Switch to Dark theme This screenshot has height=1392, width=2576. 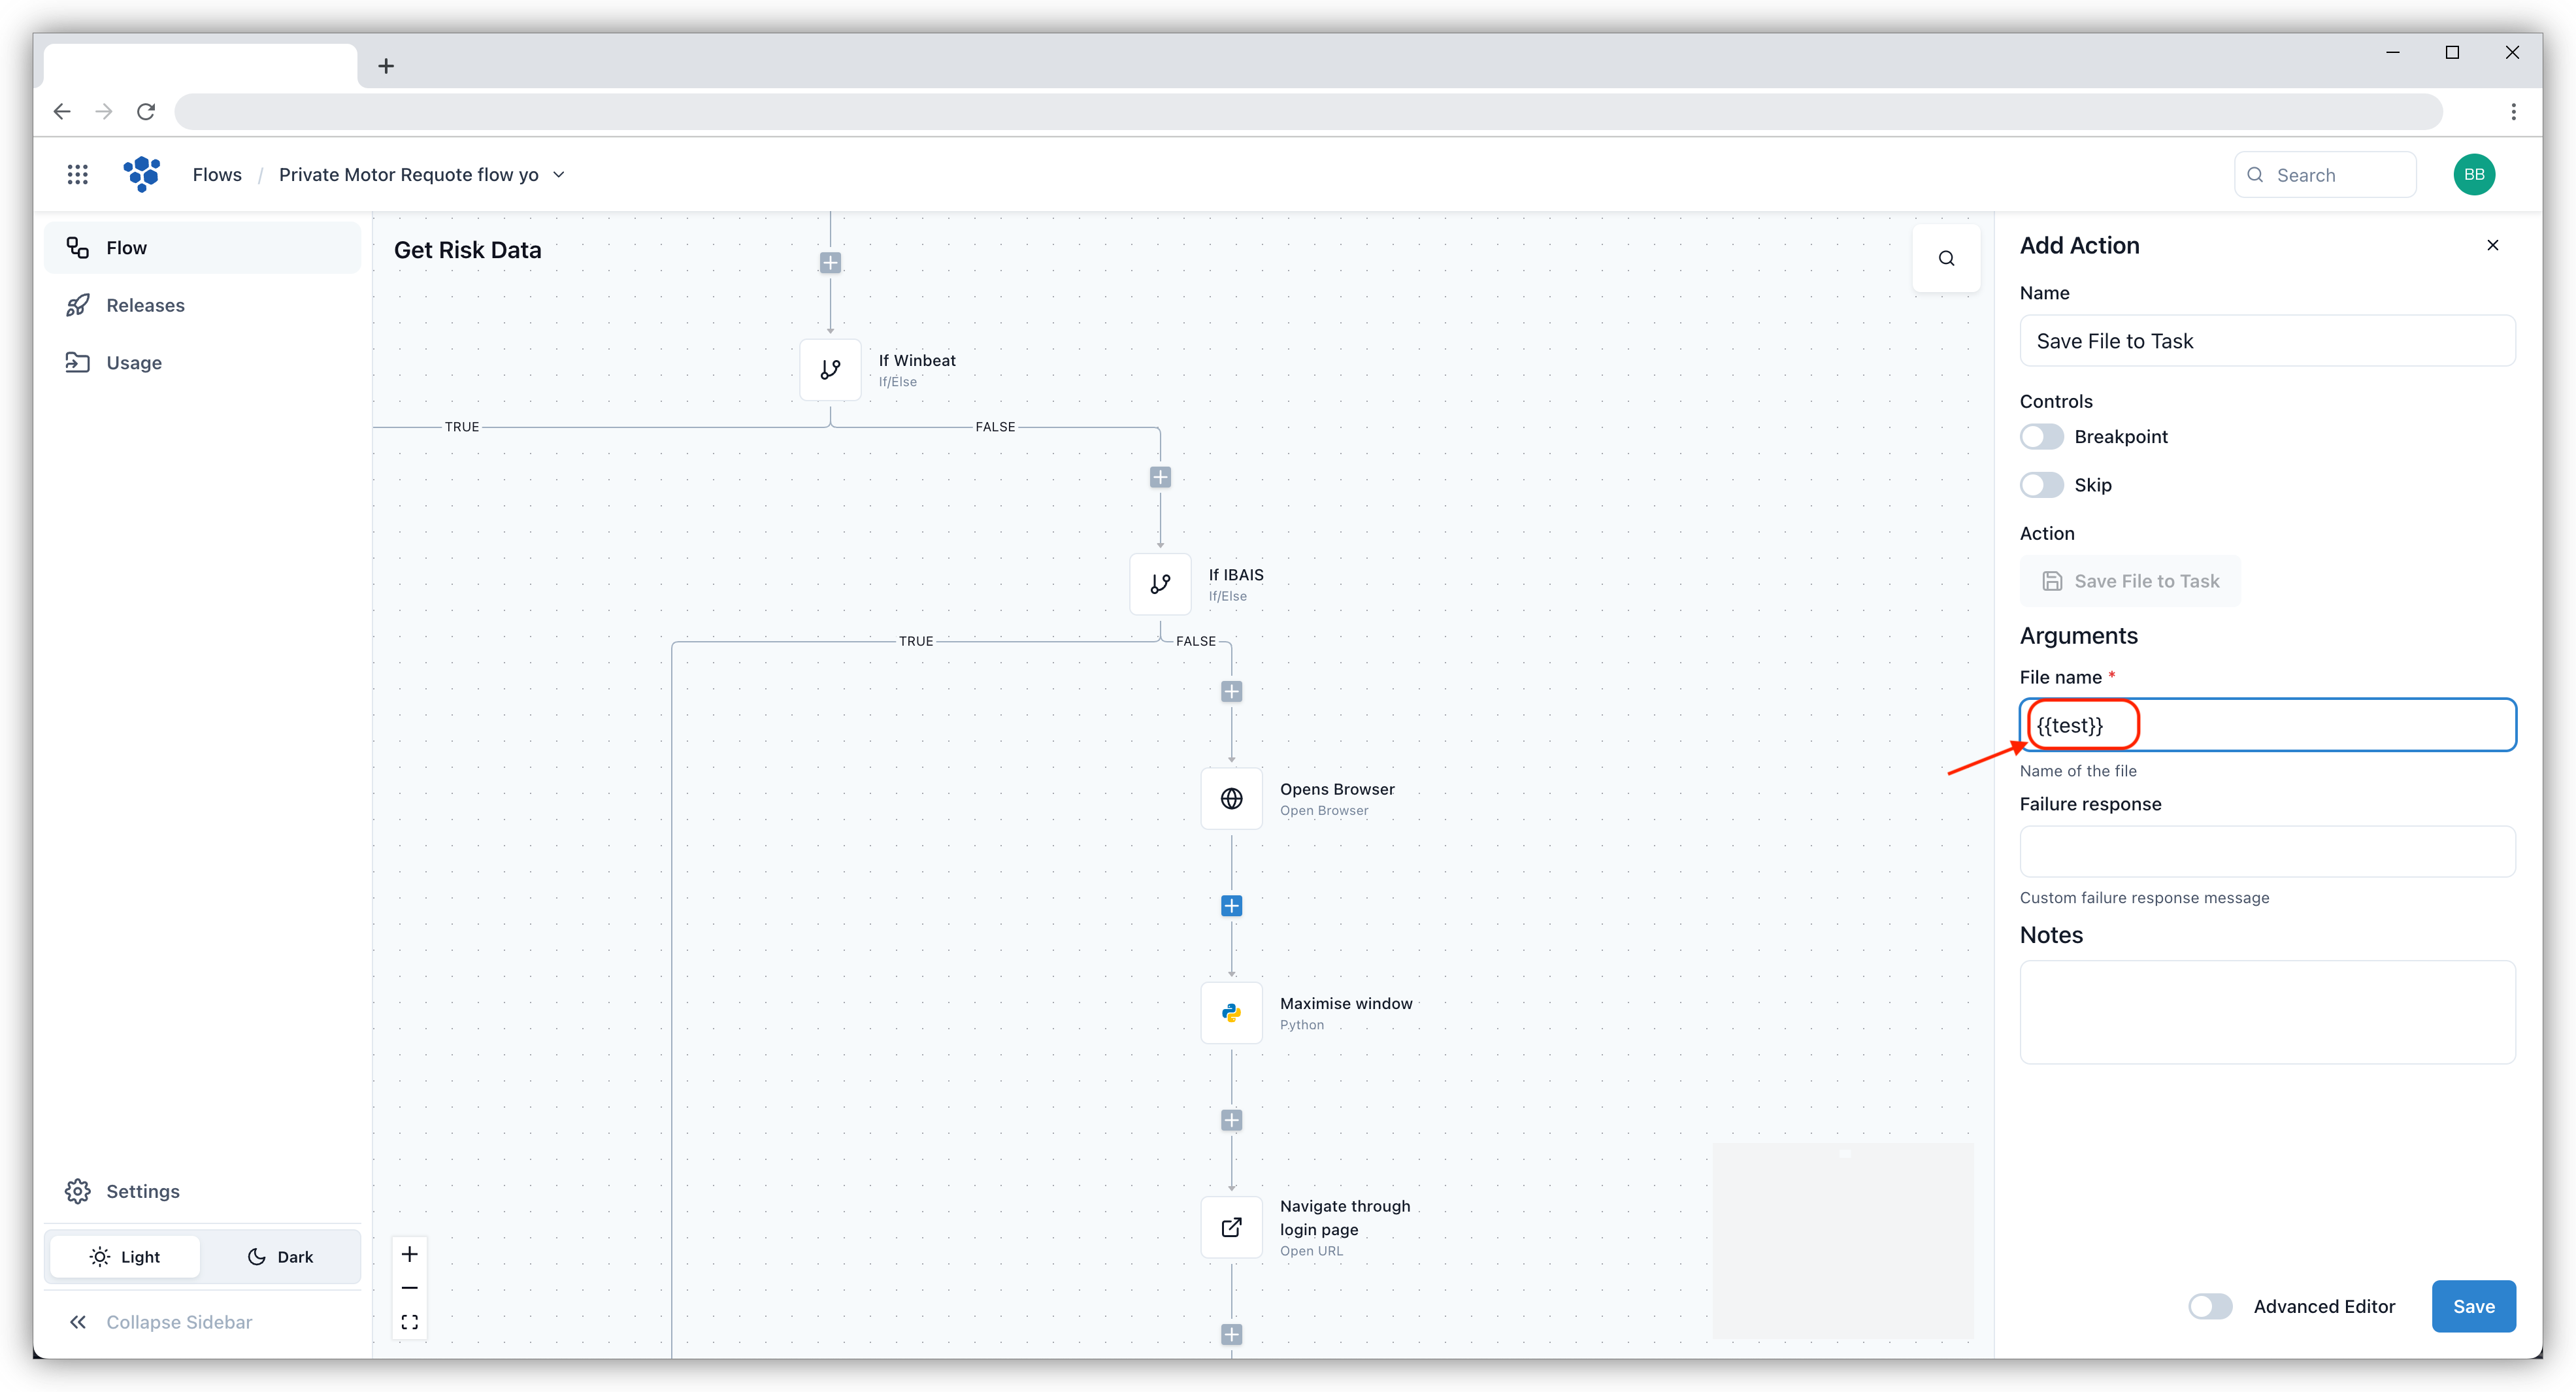click(280, 1257)
